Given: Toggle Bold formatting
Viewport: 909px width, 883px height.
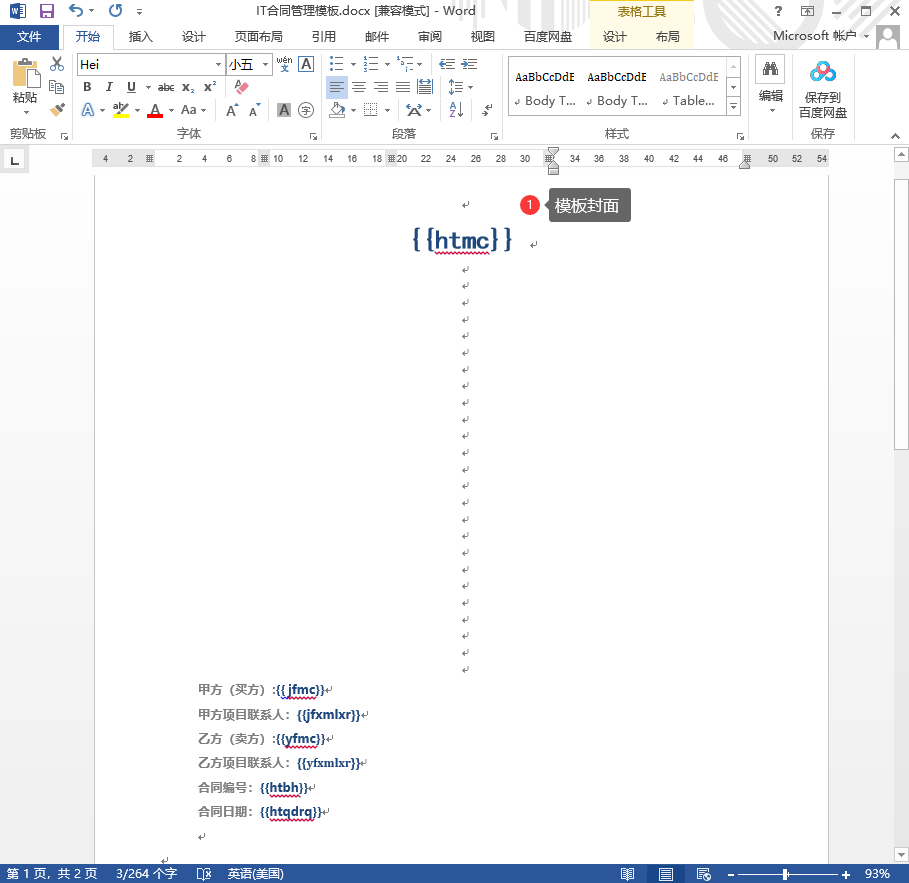Looking at the screenshot, I should [88, 87].
